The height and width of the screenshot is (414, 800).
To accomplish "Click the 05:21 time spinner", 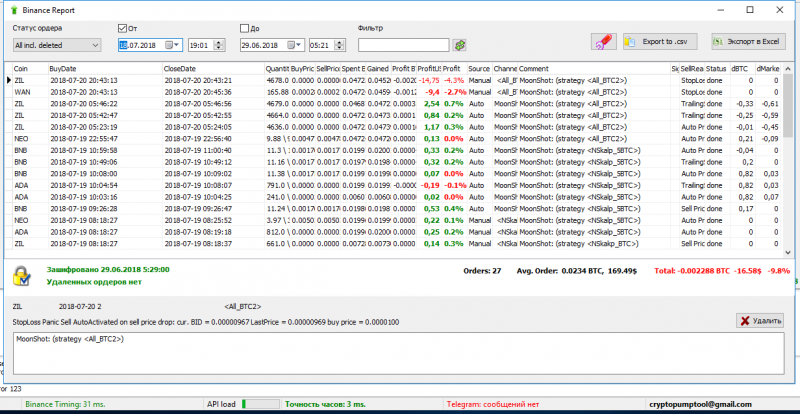I will coord(340,45).
